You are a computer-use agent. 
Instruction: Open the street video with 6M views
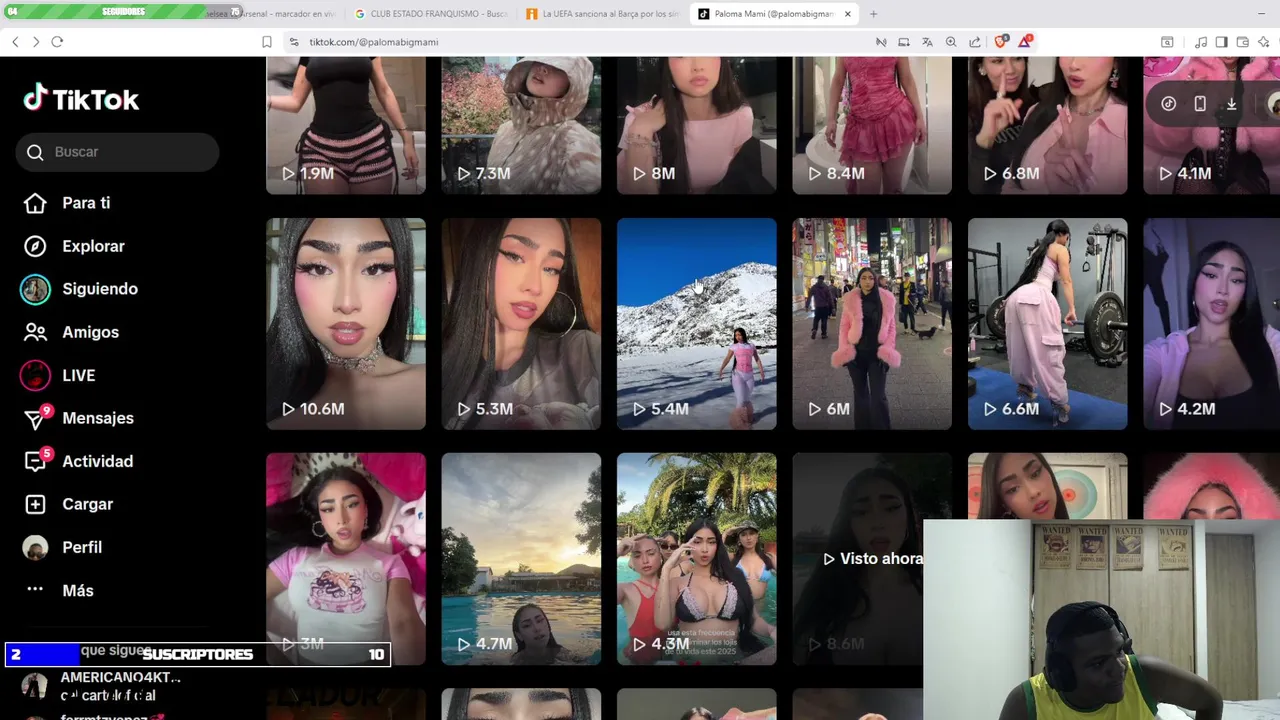point(872,324)
